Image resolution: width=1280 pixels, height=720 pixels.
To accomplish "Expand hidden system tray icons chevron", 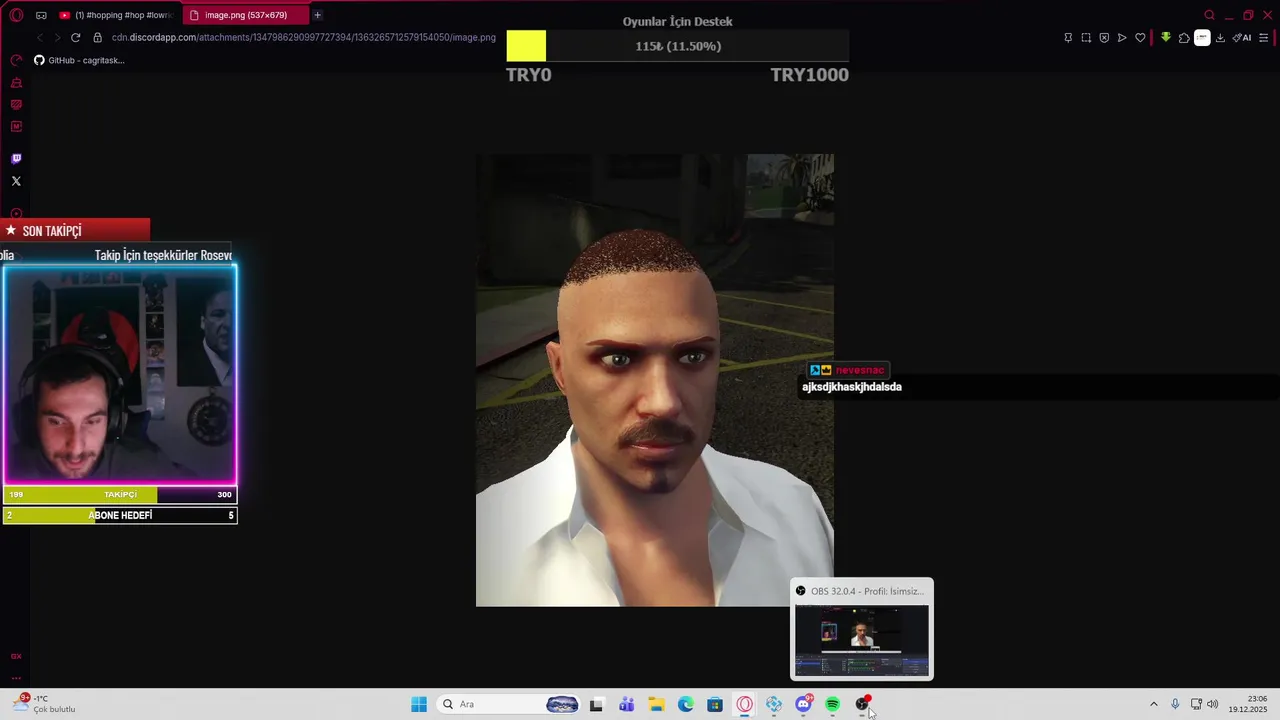I will pyautogui.click(x=1153, y=704).
